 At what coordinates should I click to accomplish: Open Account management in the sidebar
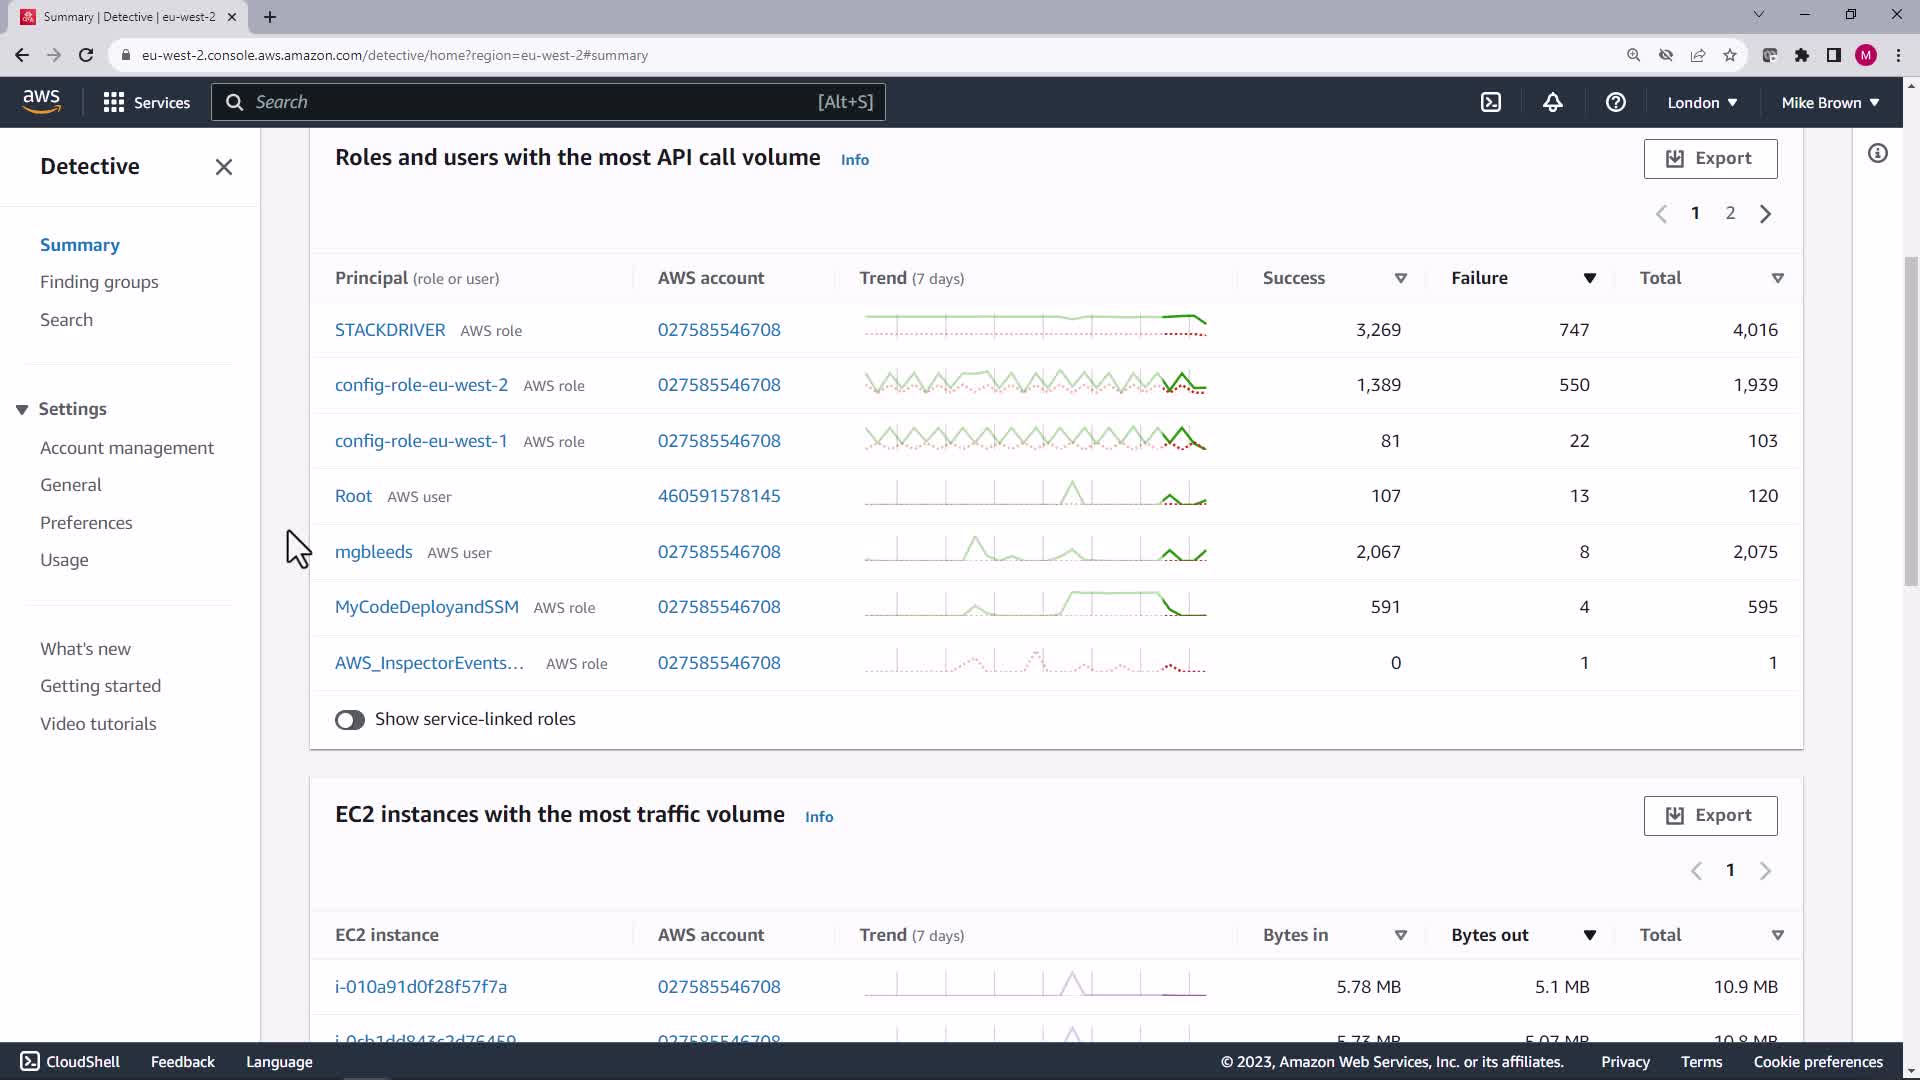click(126, 448)
